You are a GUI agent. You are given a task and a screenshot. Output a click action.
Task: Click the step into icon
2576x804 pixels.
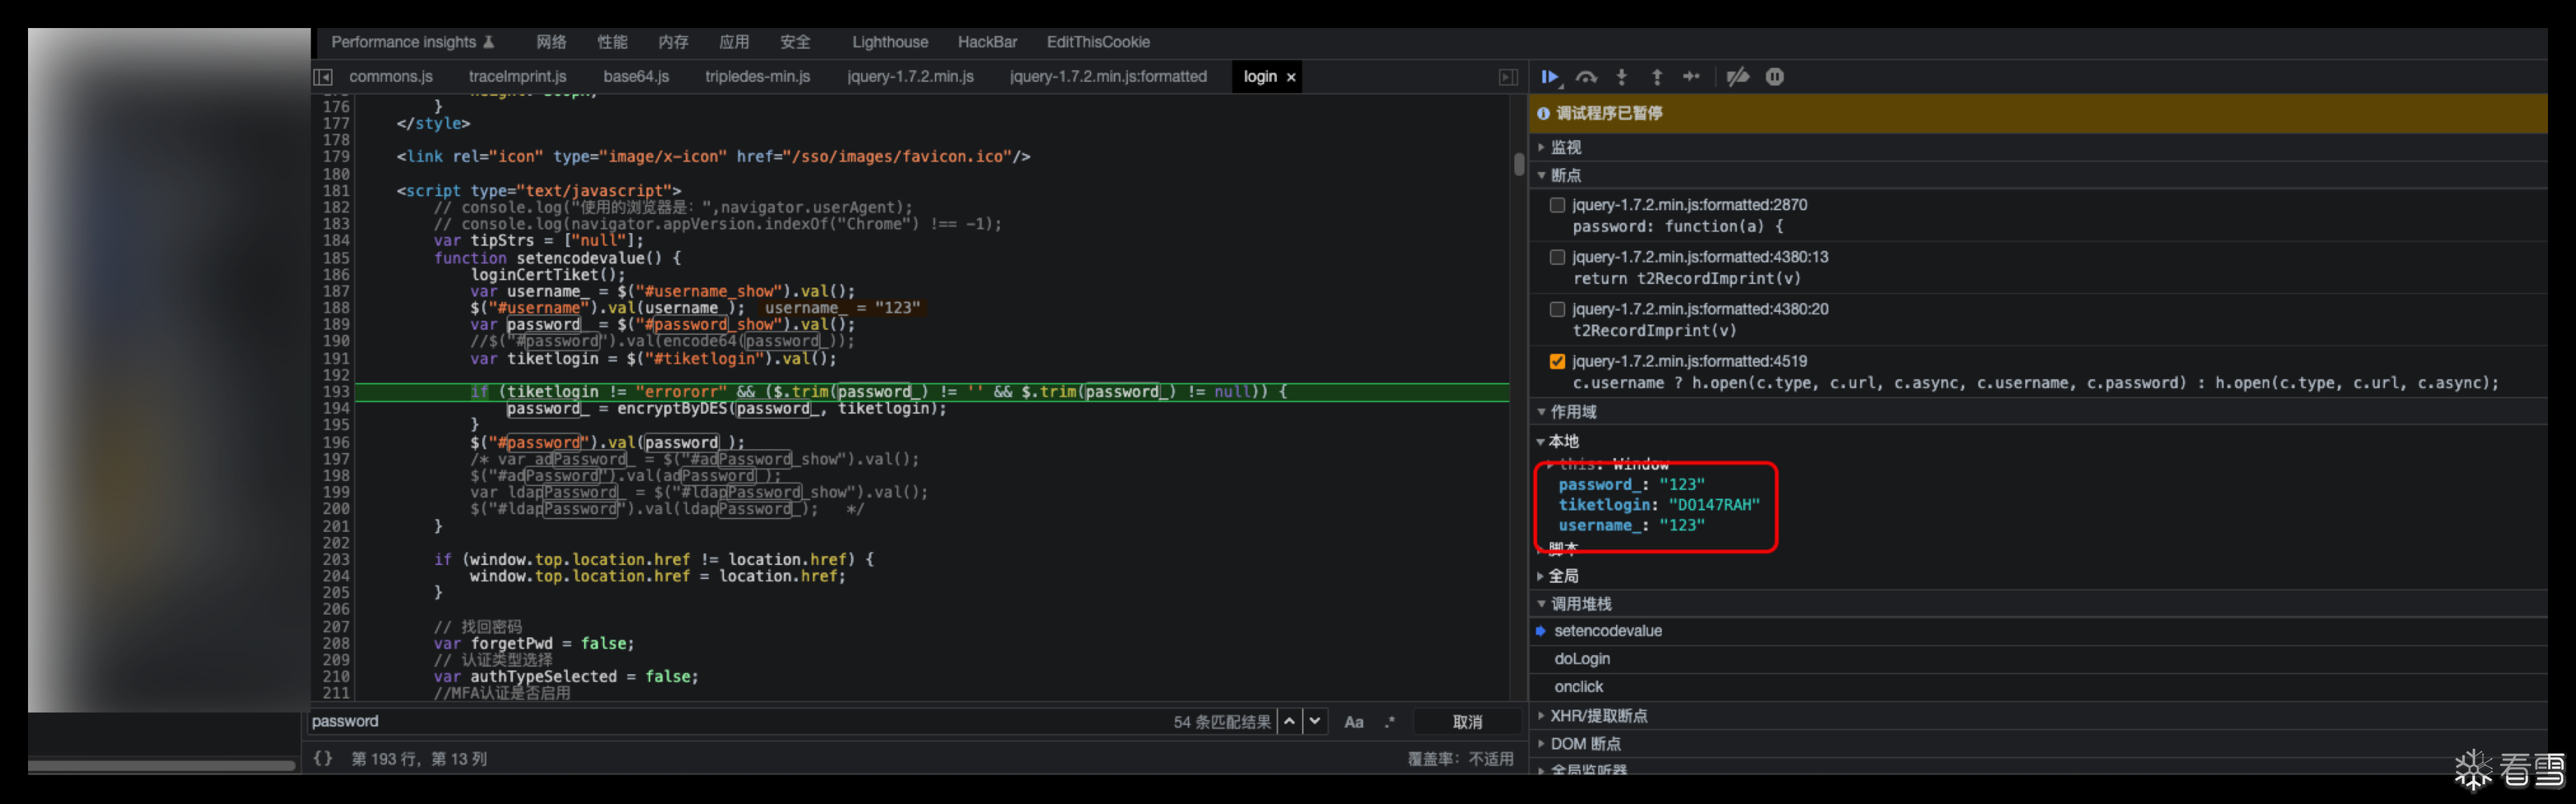click(1622, 77)
